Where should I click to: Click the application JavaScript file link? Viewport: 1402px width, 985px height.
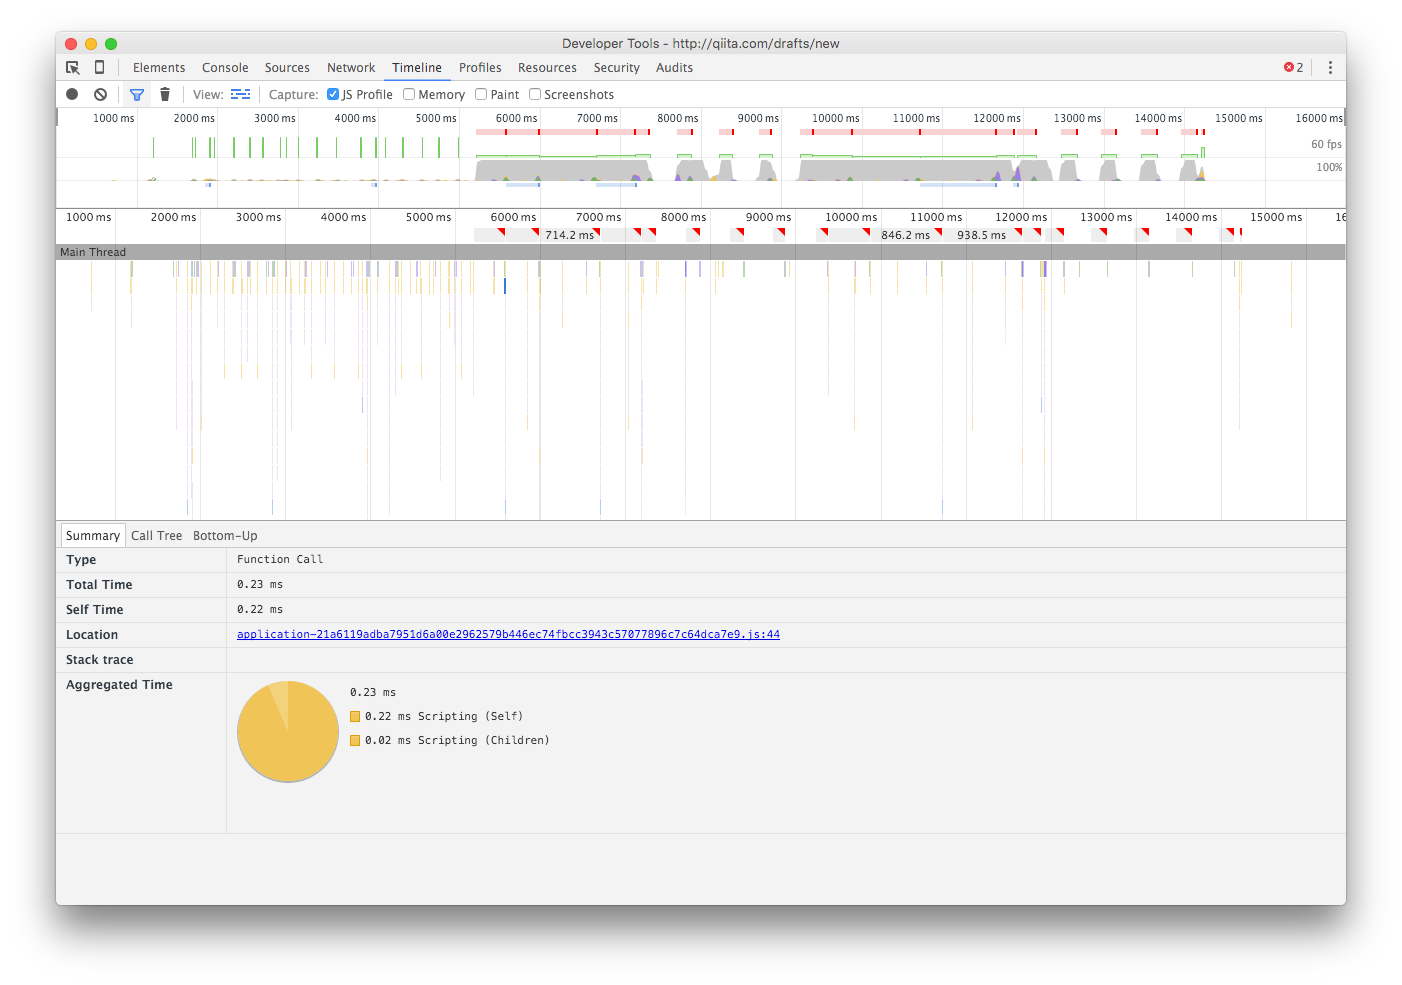tap(508, 634)
